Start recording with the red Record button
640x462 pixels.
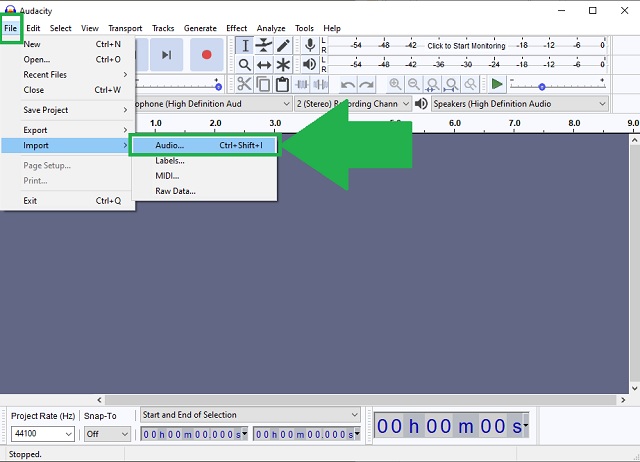pyautogui.click(x=207, y=55)
